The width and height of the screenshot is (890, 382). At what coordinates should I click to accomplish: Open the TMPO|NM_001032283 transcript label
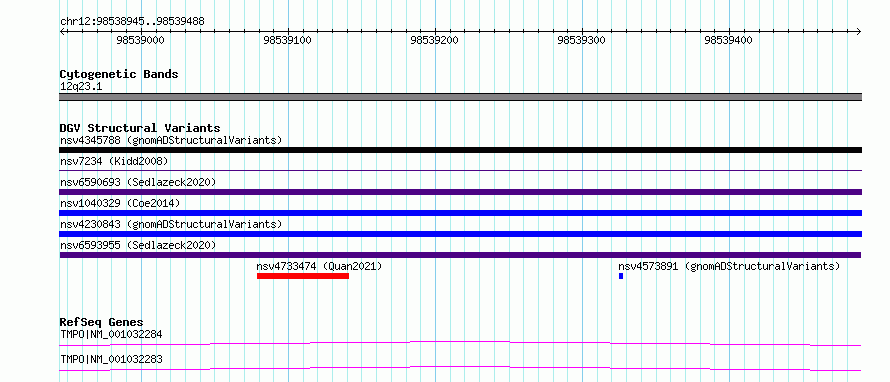pyautogui.click(x=111, y=359)
